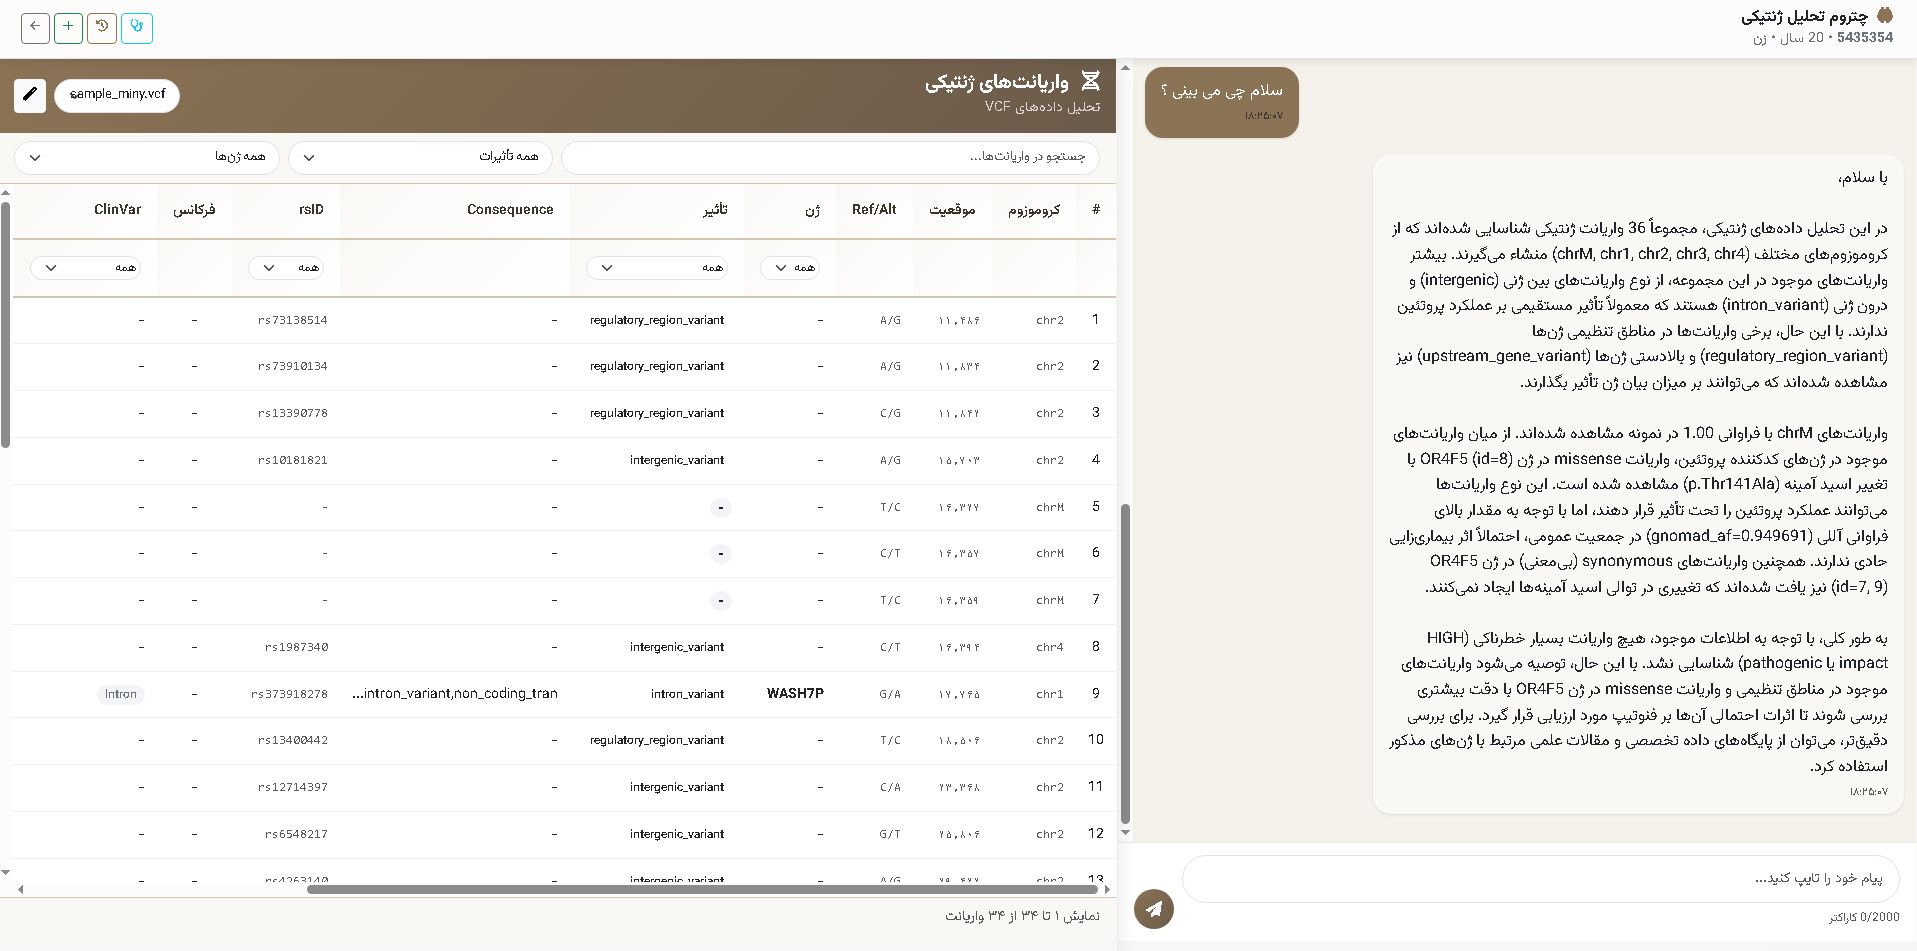
Task: Select the sample_miny.vcf file chip
Action: point(117,95)
